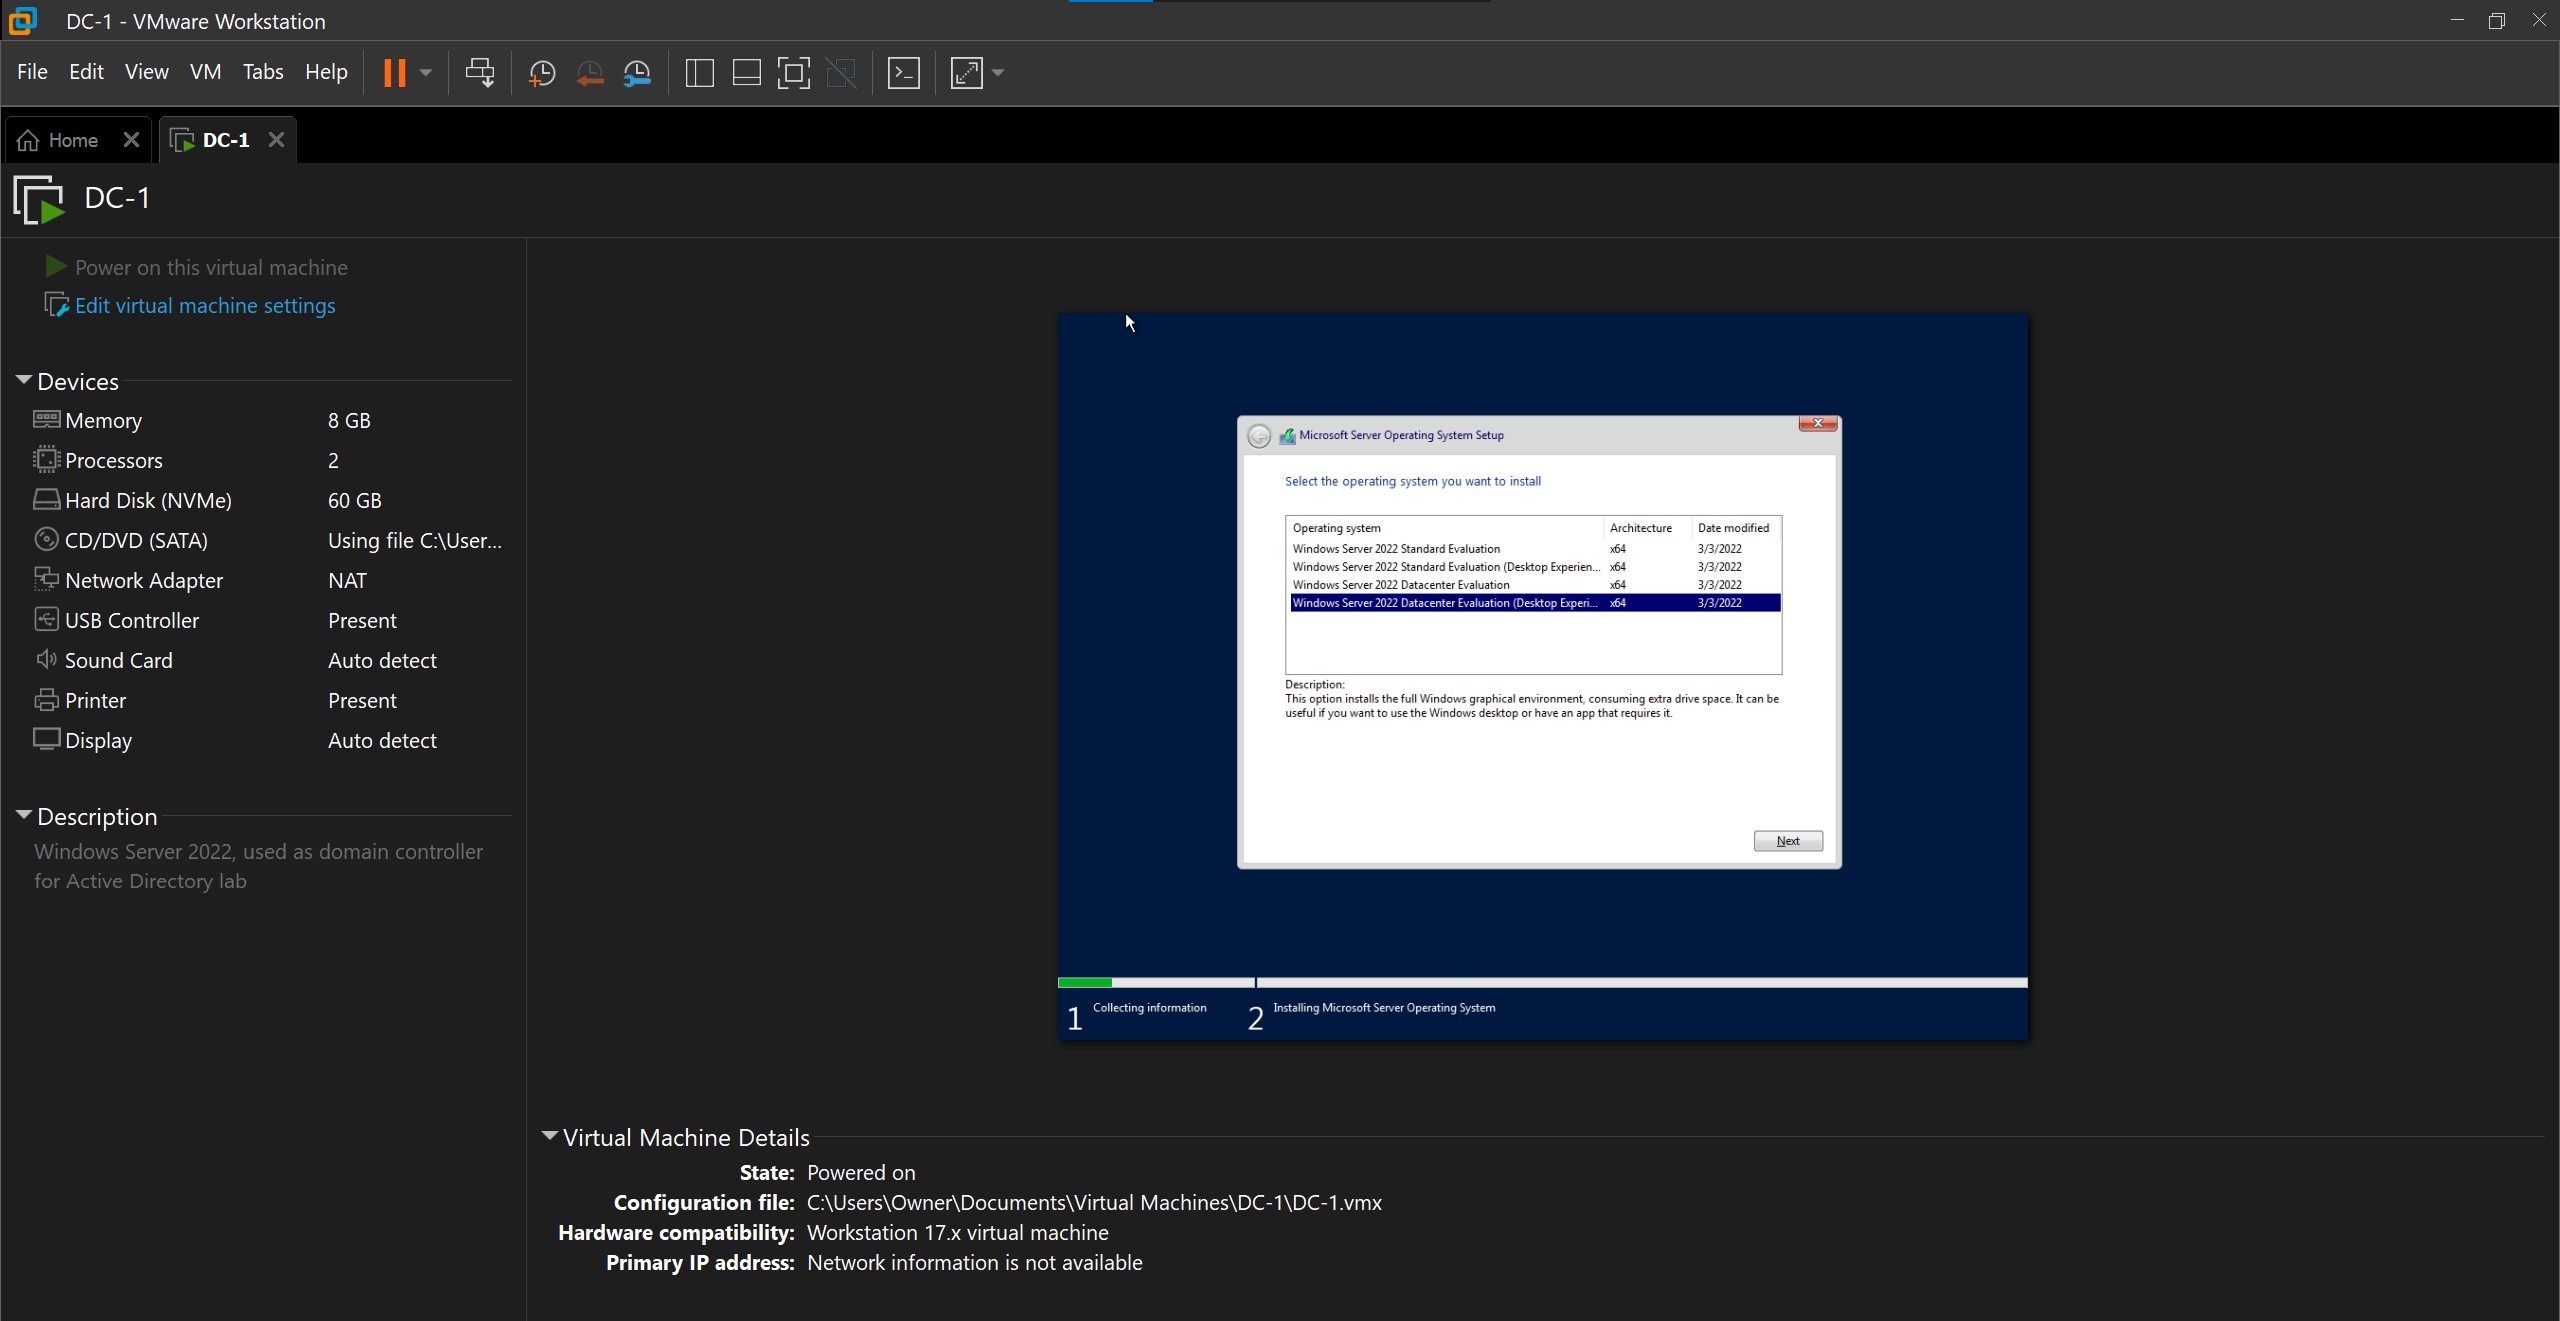Toggle the thumbnail bar view icon

pos(746,72)
